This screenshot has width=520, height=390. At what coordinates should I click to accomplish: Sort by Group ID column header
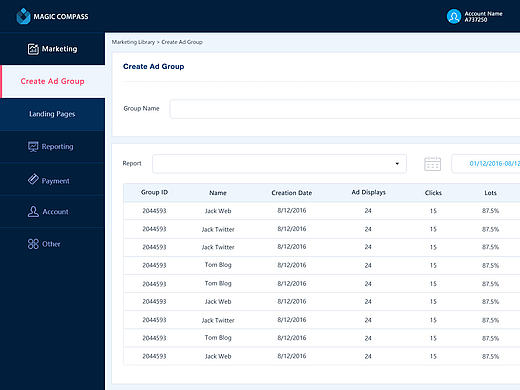click(x=154, y=192)
